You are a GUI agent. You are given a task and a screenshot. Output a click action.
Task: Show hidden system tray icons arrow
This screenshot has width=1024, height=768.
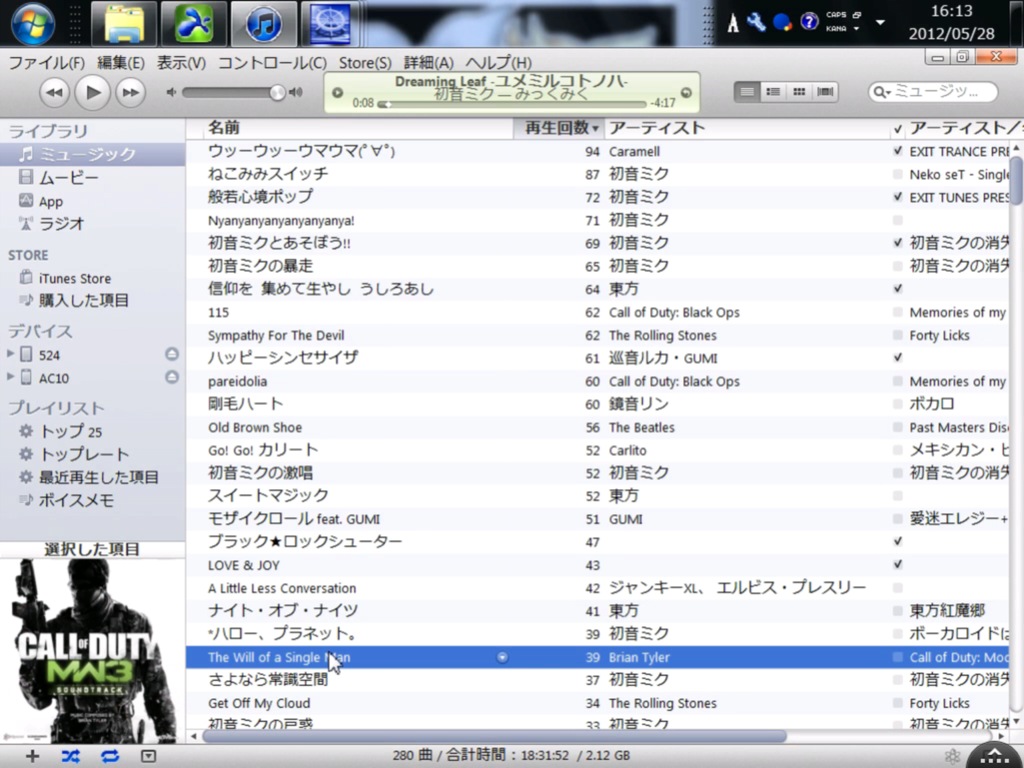[880, 22]
